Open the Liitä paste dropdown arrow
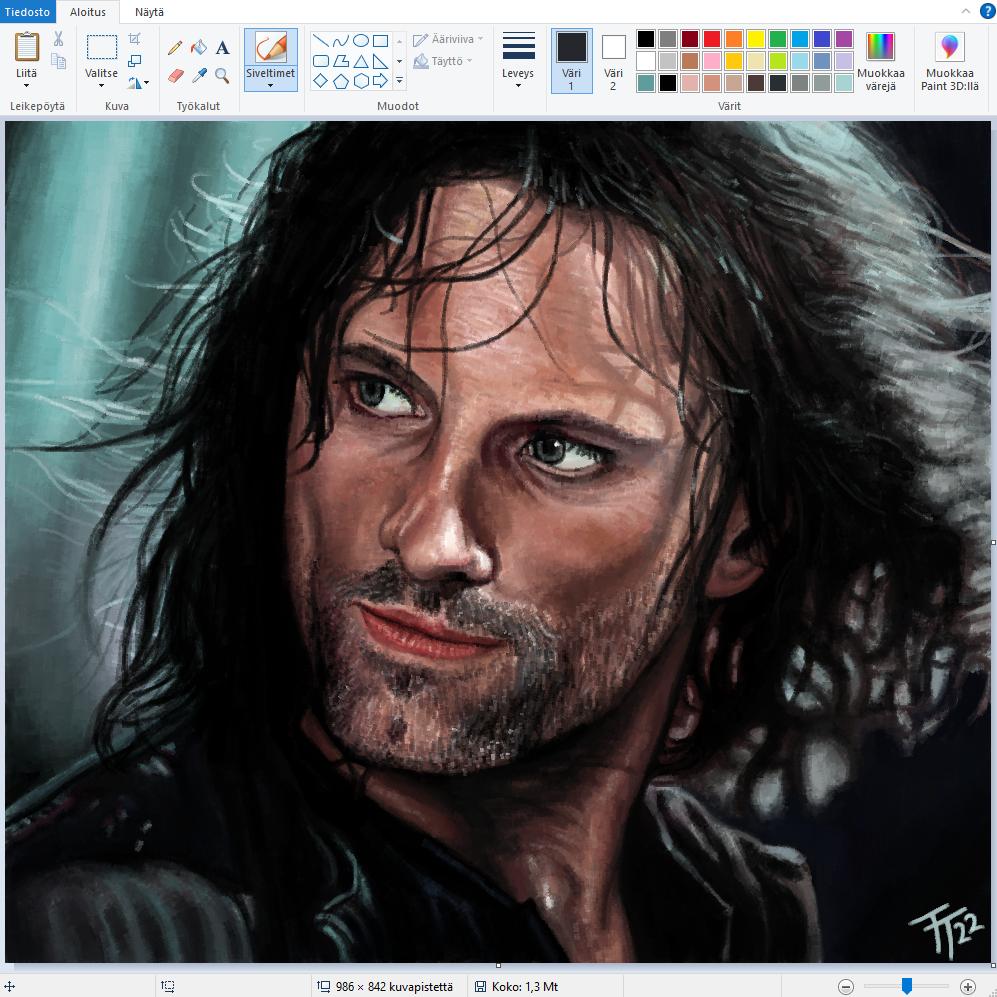The height and width of the screenshot is (997, 997). pyautogui.click(x=27, y=86)
